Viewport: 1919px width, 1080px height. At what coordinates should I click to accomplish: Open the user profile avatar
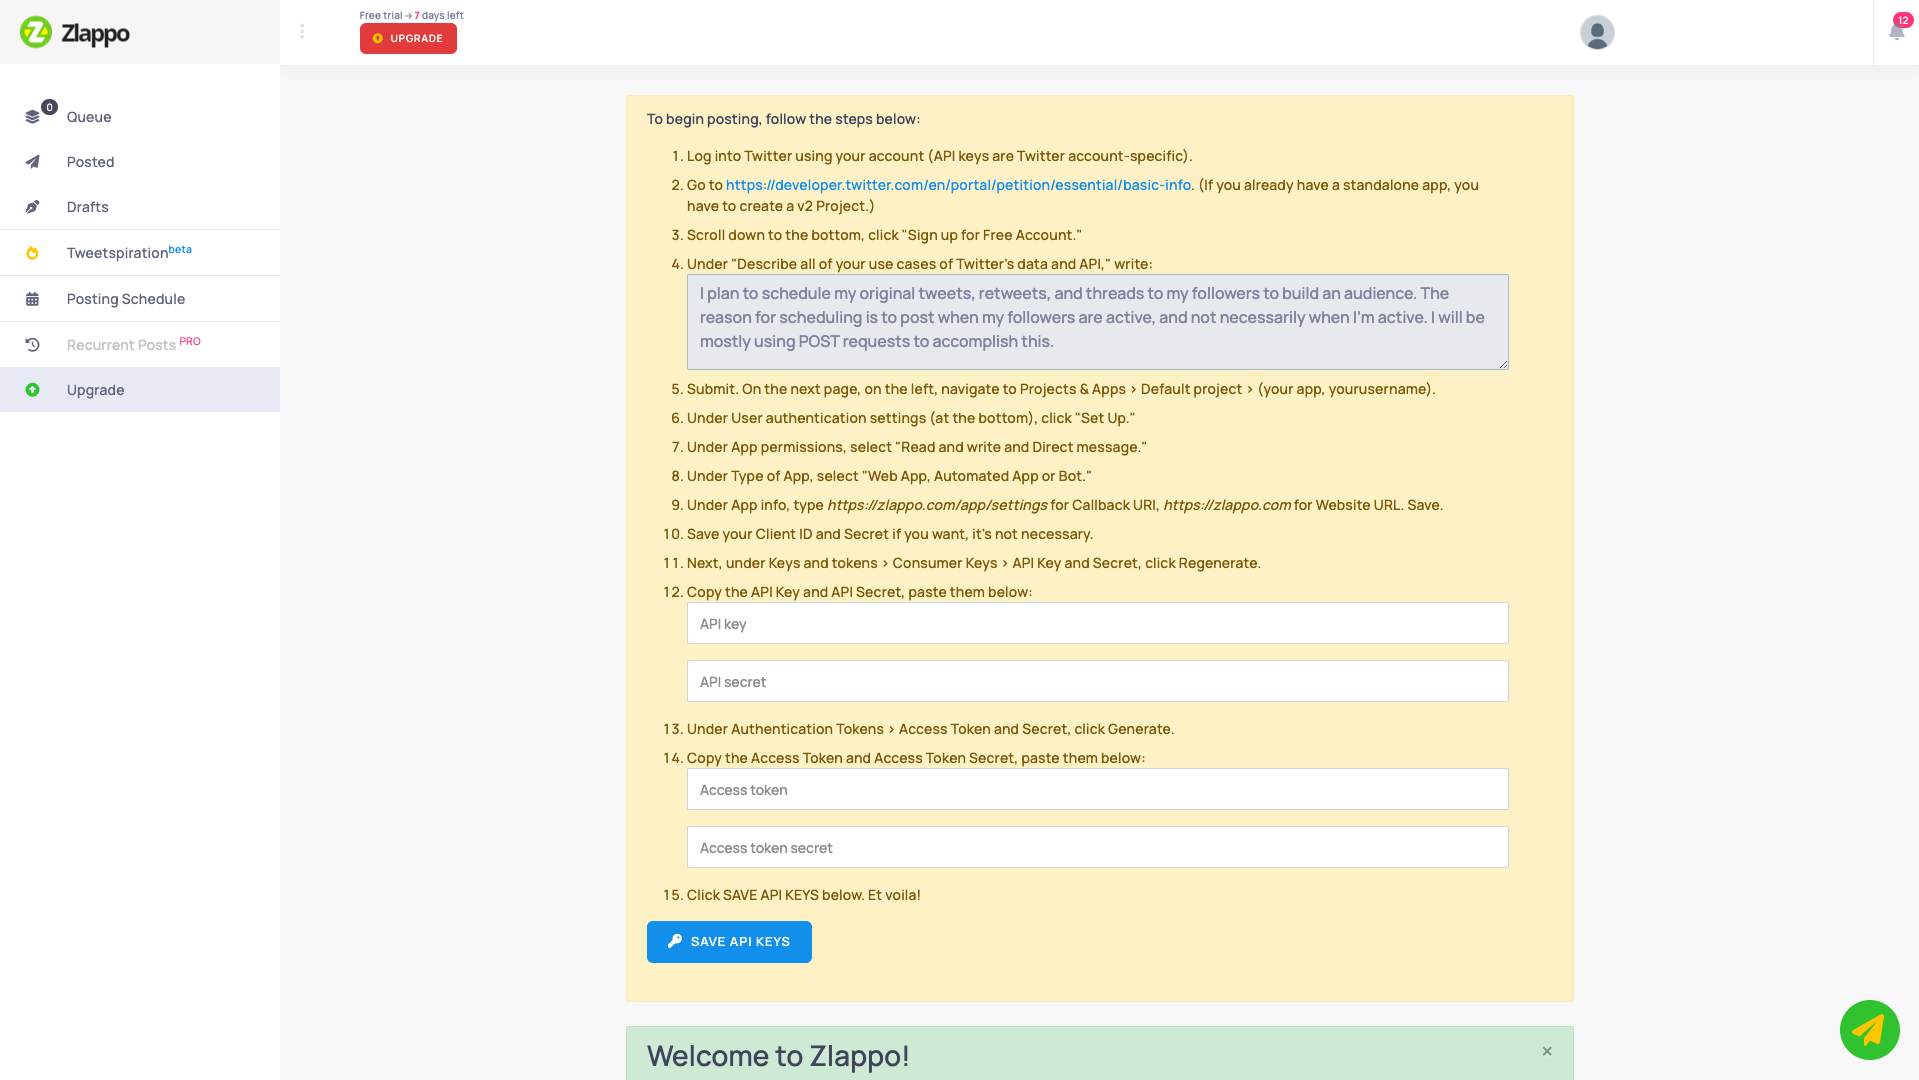point(1597,33)
